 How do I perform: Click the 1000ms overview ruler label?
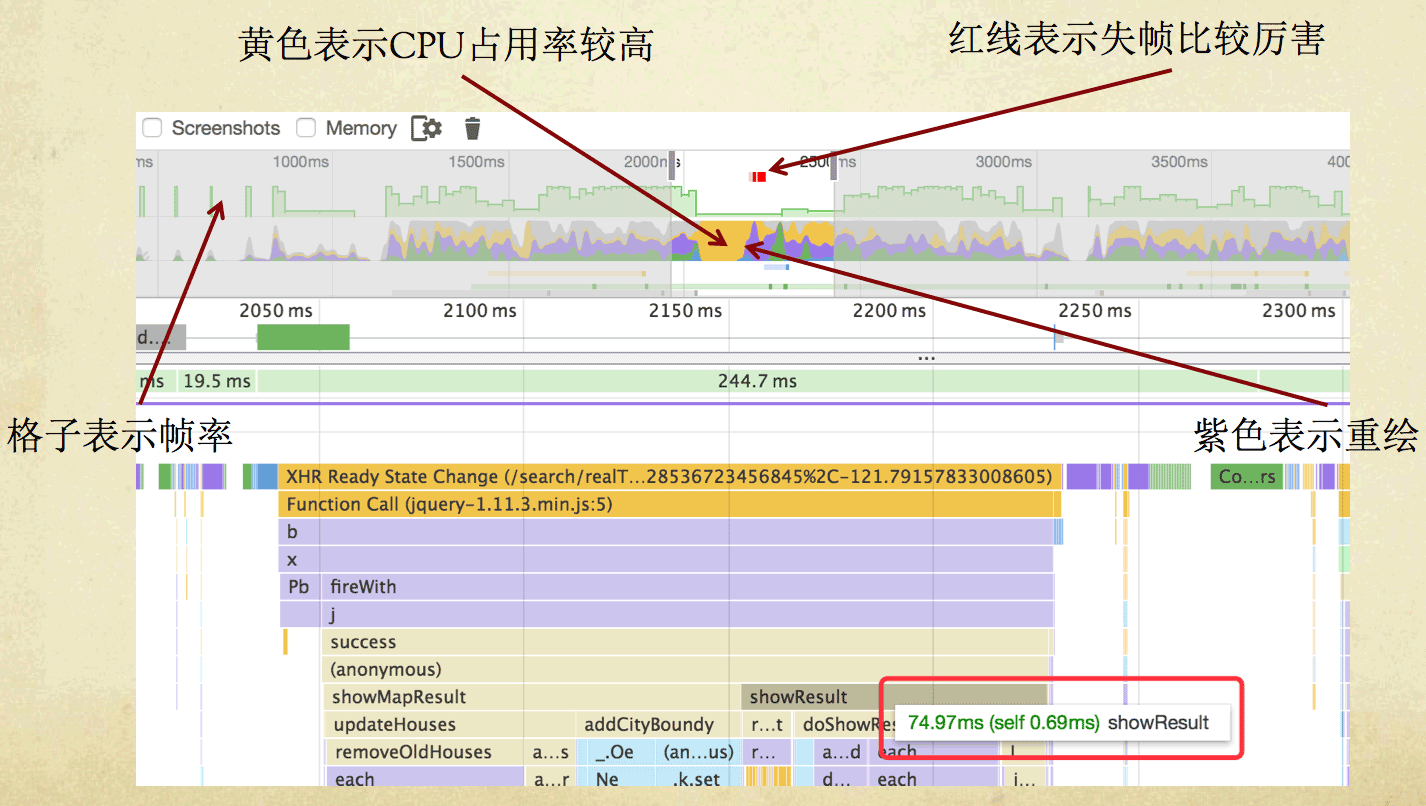pyautogui.click(x=301, y=161)
